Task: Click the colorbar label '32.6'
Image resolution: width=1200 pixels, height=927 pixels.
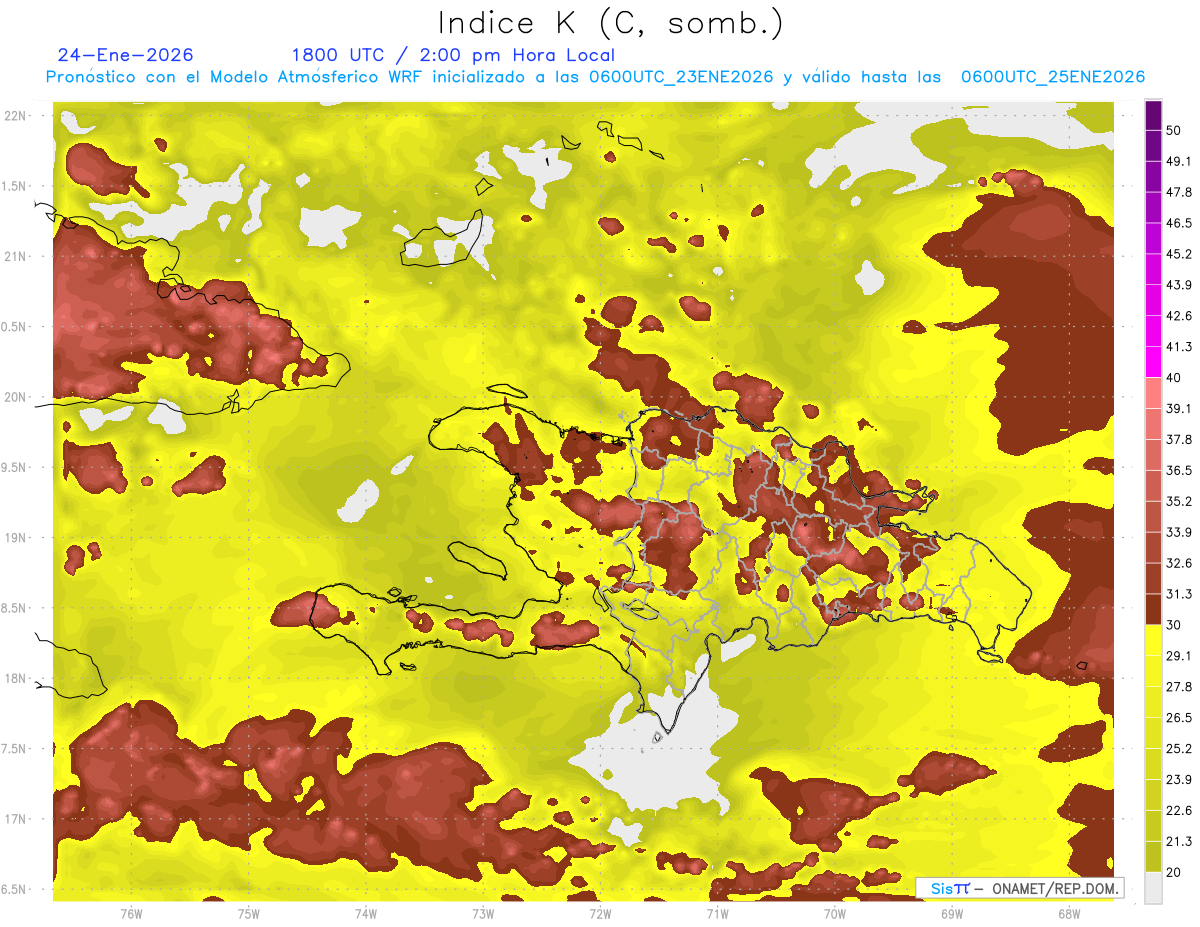Action: (x=1179, y=563)
